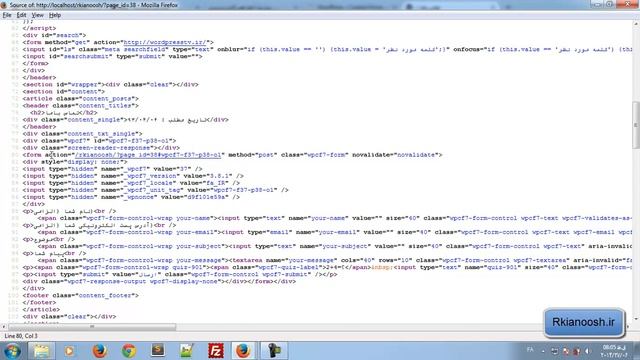This screenshot has width=640, height=360.
Task: Click the wordpresstv.ir form action link
Action: [x=165, y=42]
